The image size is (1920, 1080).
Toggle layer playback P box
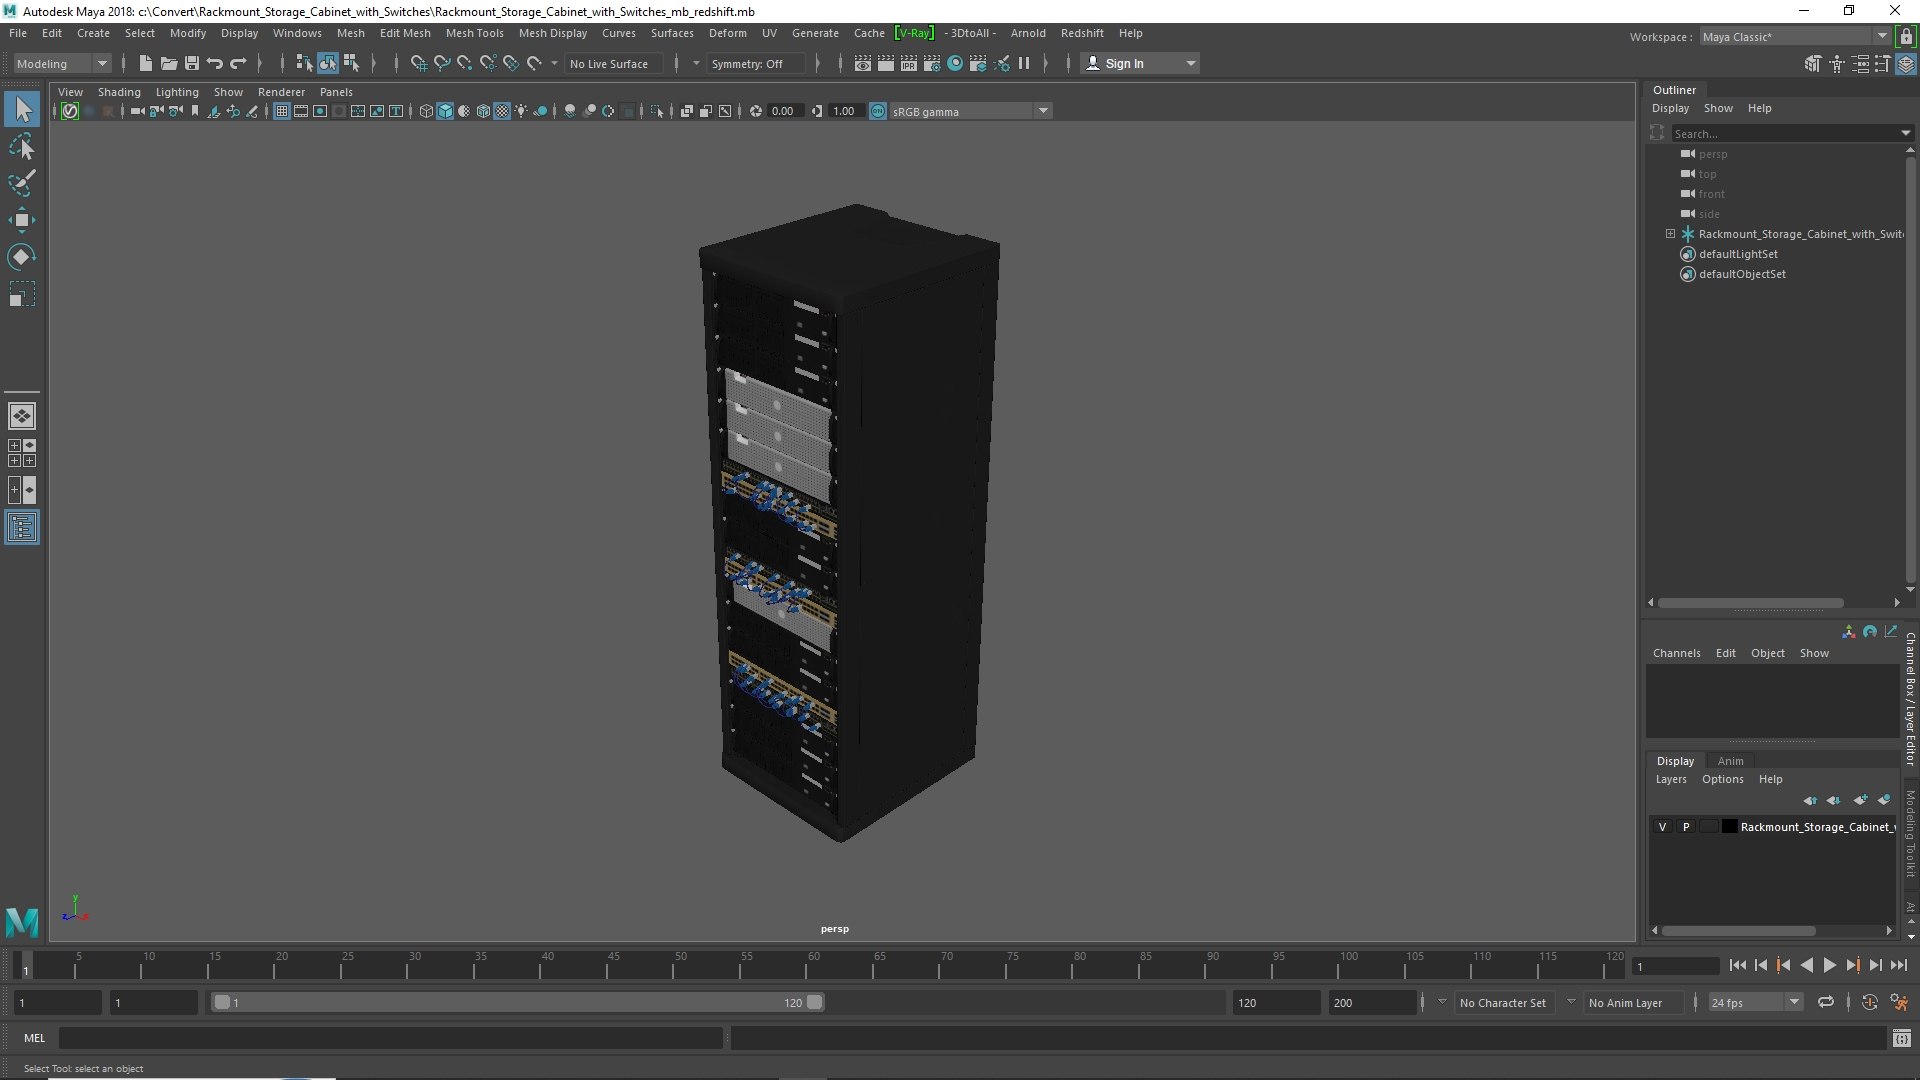[x=1686, y=827]
